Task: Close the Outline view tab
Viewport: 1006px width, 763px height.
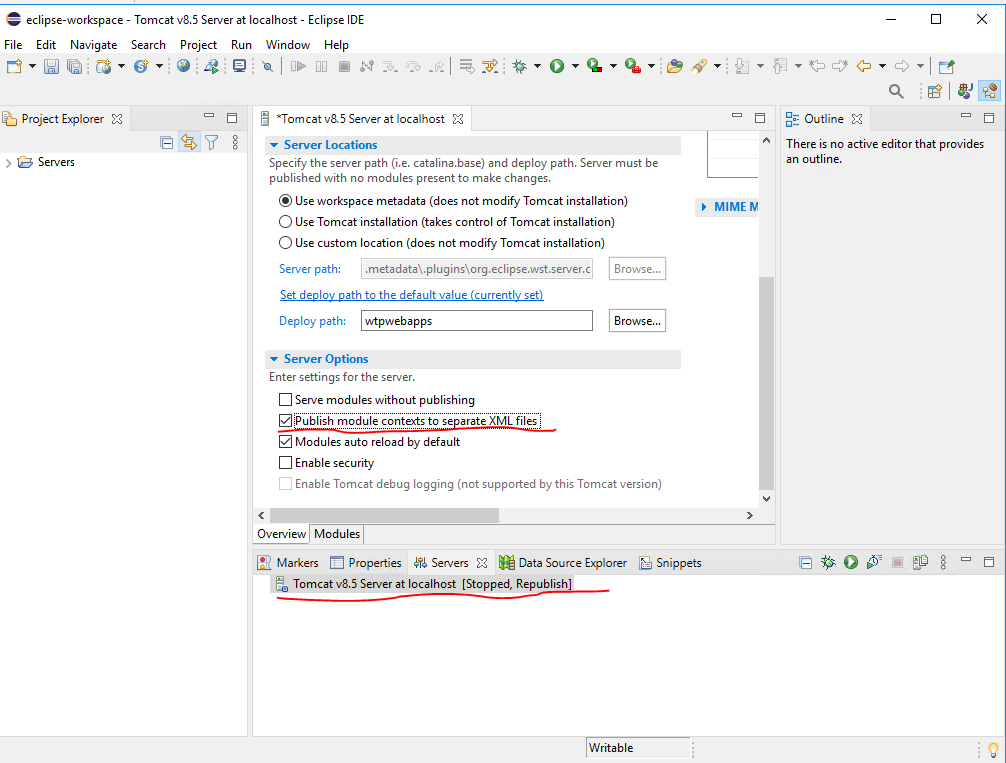Action: (857, 119)
